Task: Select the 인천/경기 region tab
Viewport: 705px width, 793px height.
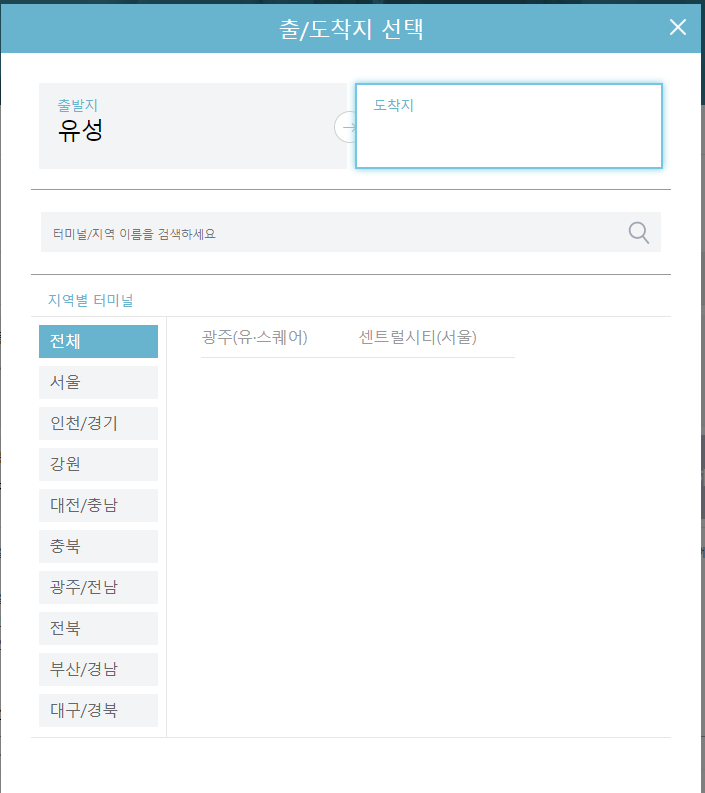Action: pyautogui.click(x=98, y=423)
